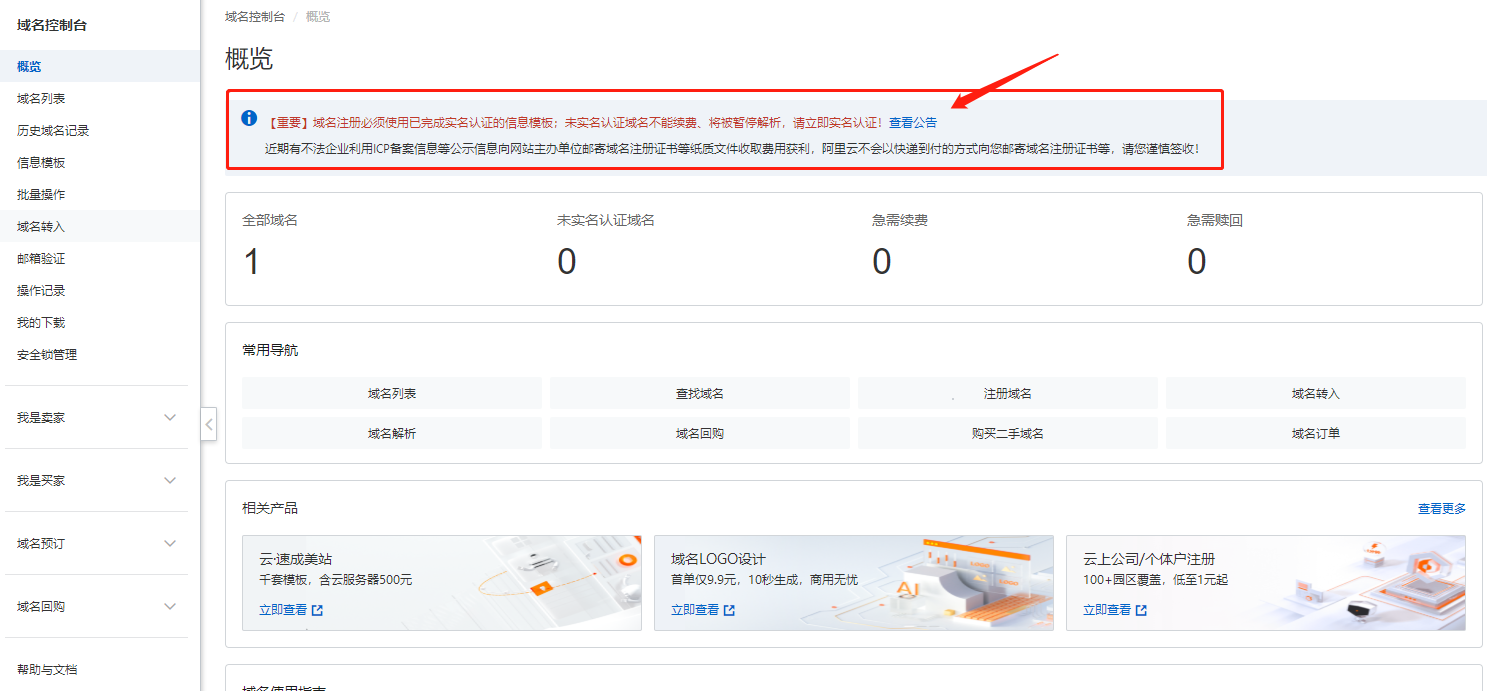The width and height of the screenshot is (1487, 691).
Task: Open the 查看公告 announcement link
Action: click(x=913, y=123)
